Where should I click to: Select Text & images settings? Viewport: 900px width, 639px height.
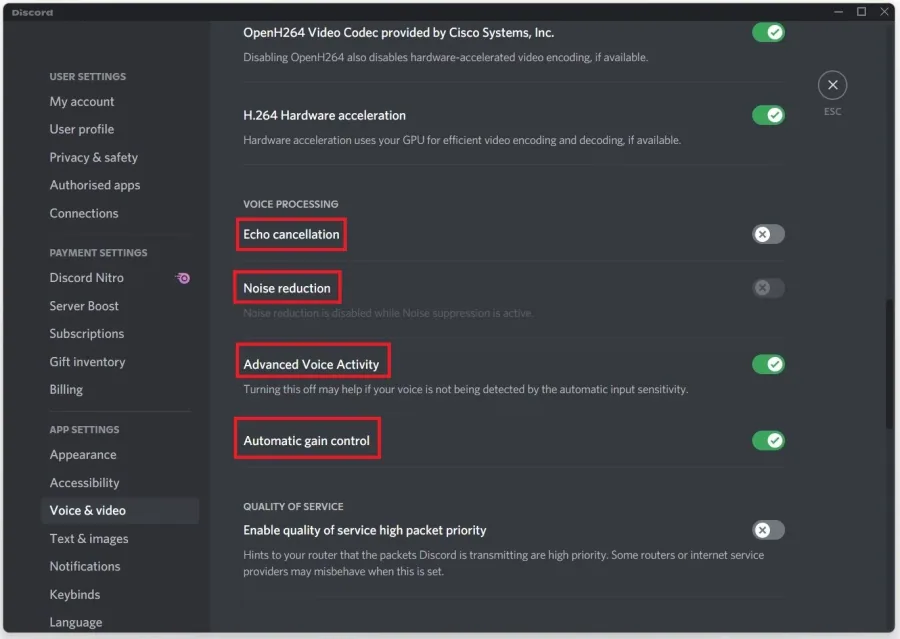(89, 539)
